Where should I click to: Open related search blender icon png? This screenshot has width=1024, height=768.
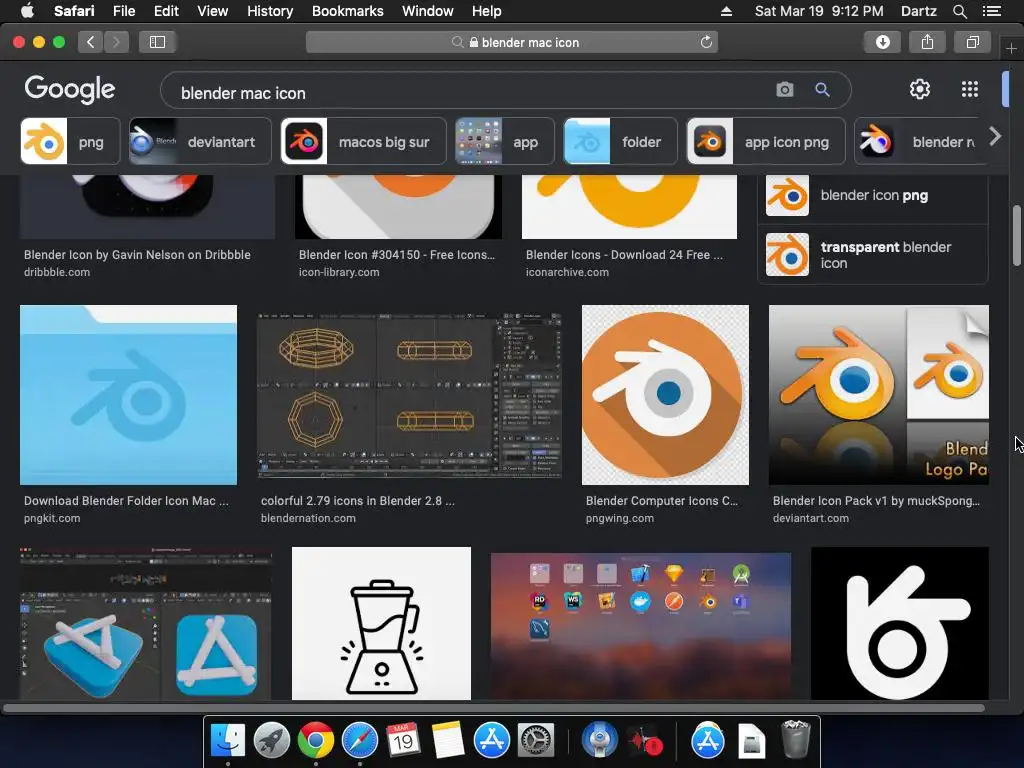pyautogui.click(x=873, y=195)
